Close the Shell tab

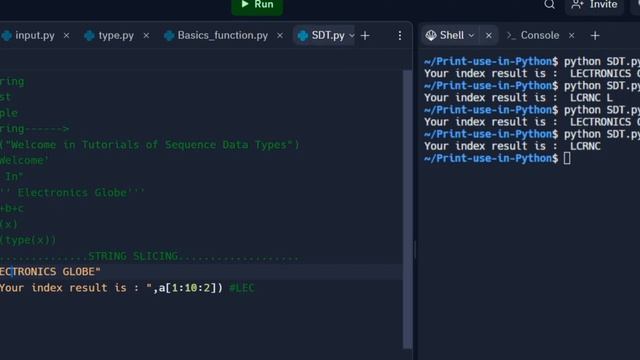click(489, 36)
